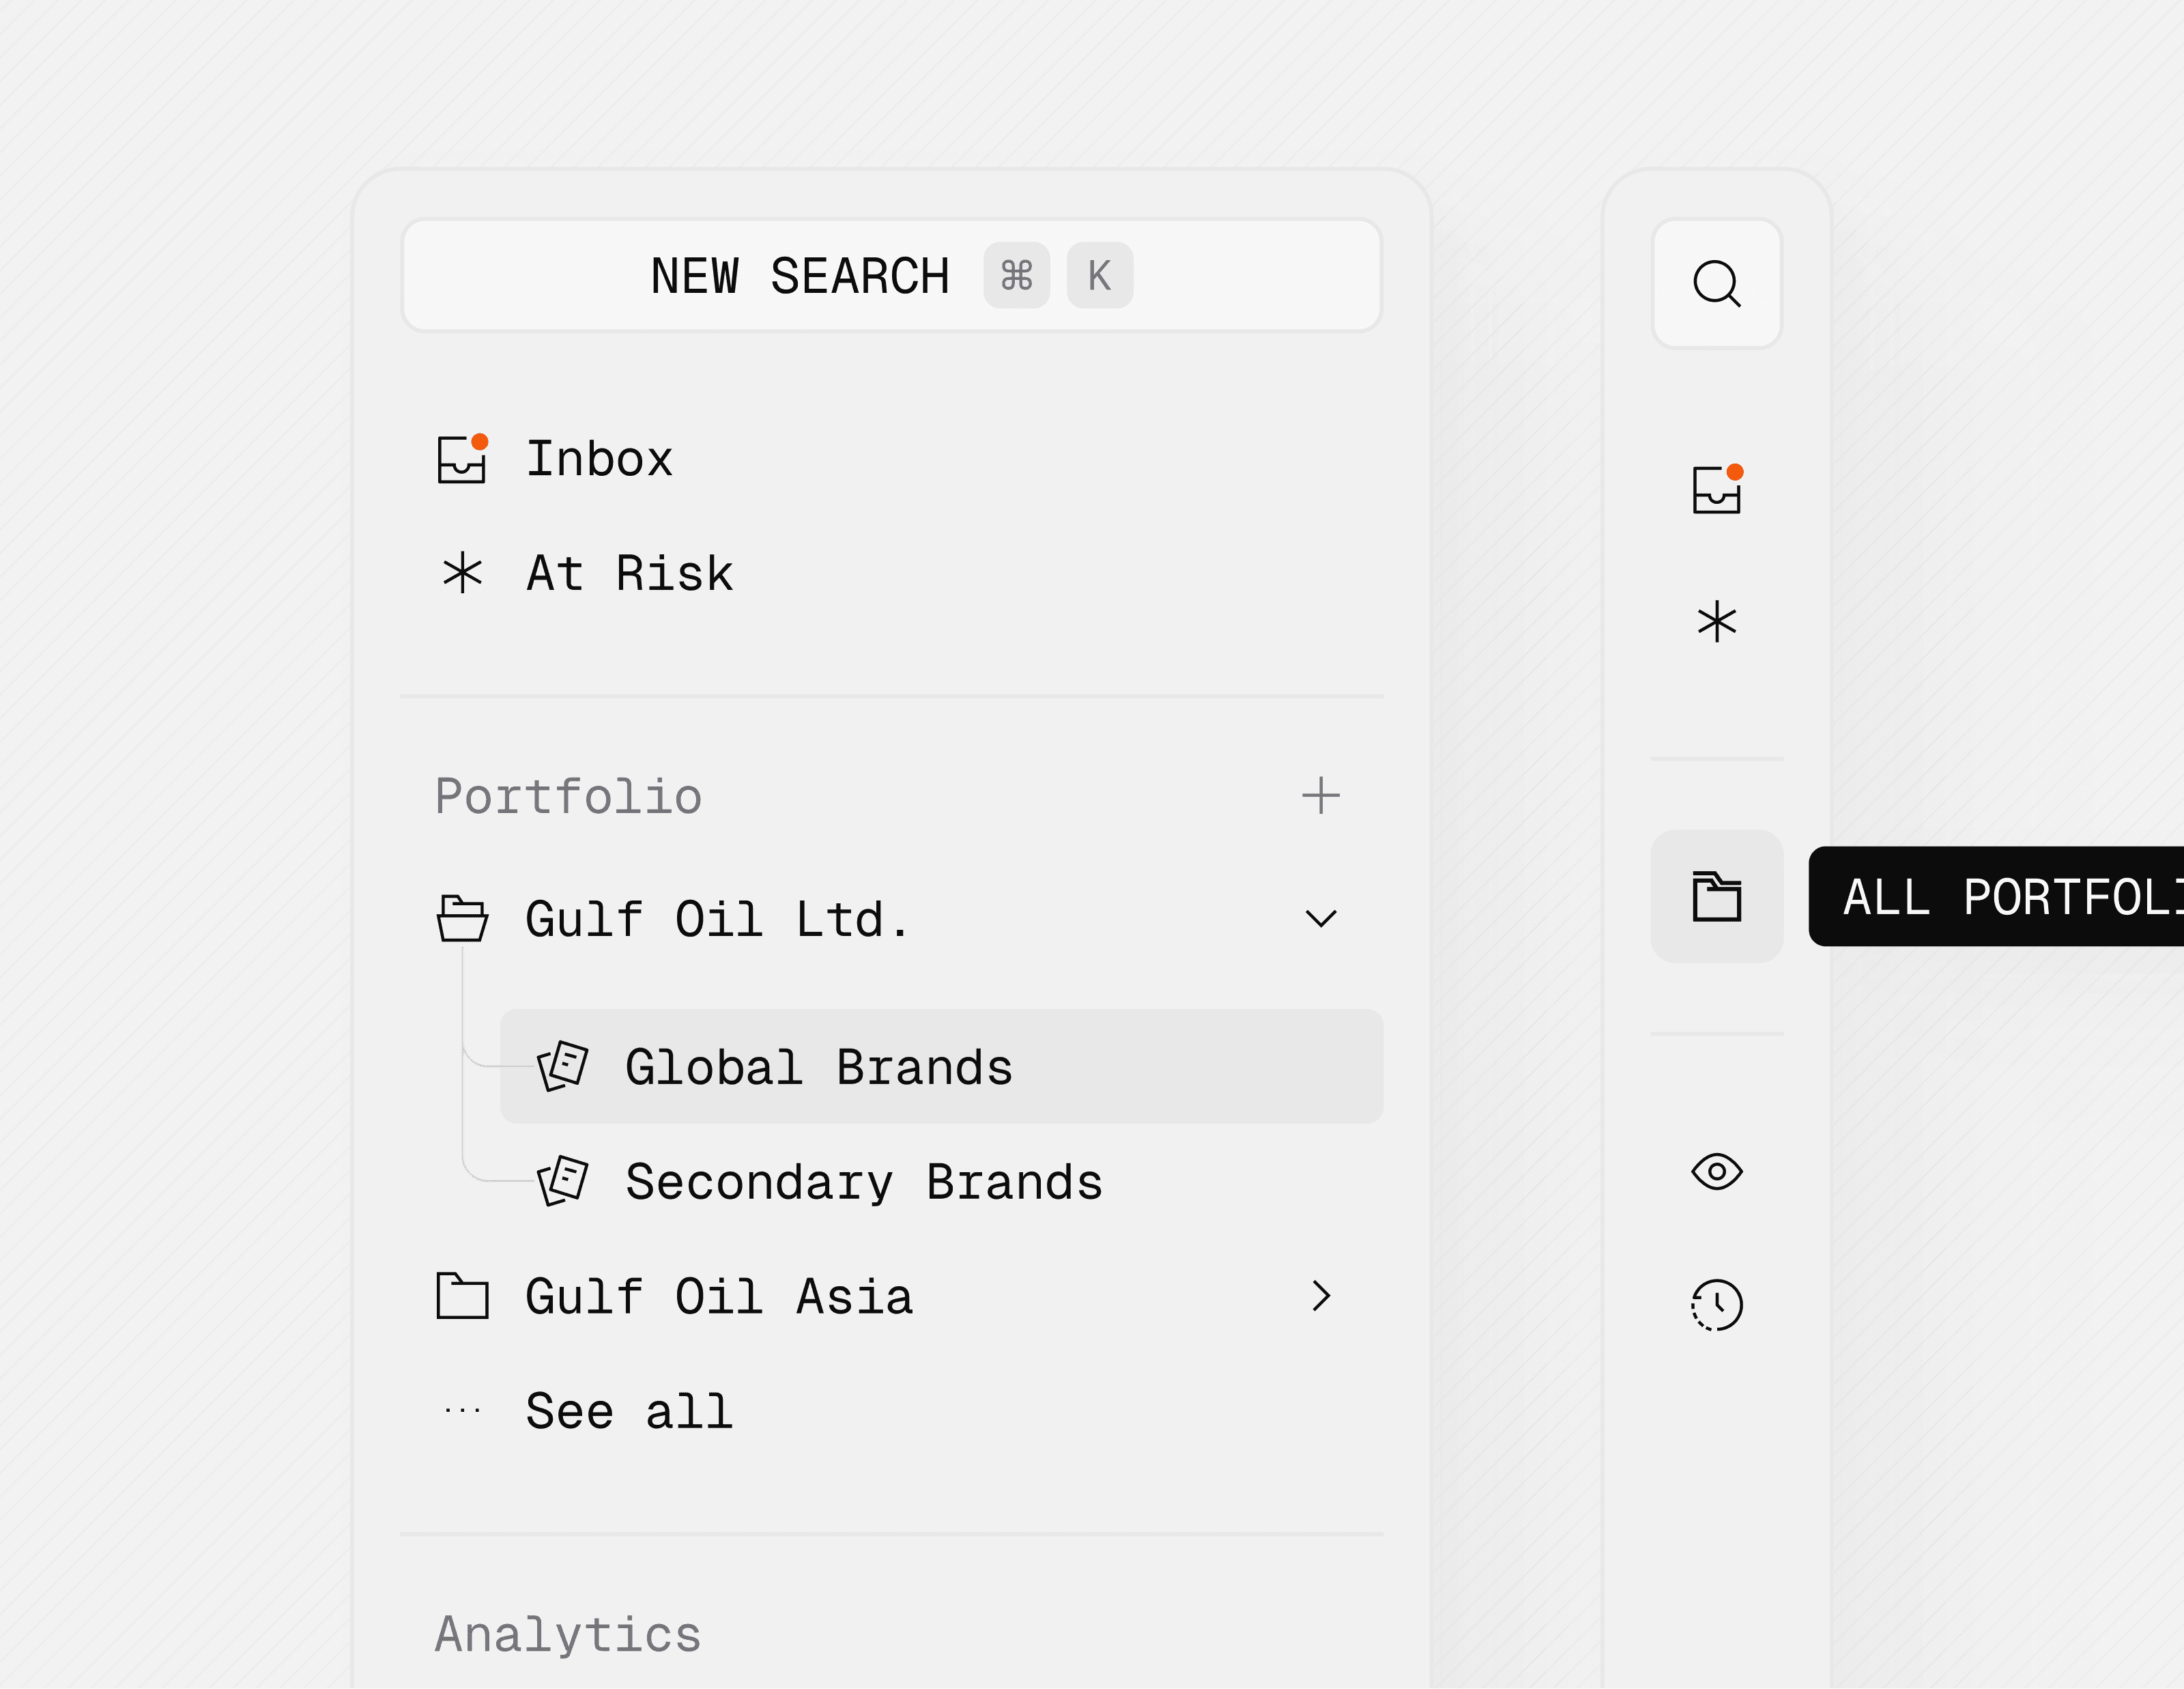
Task: Click the open folder icon beside Gulf Oil Ltd.
Action: tap(462, 918)
